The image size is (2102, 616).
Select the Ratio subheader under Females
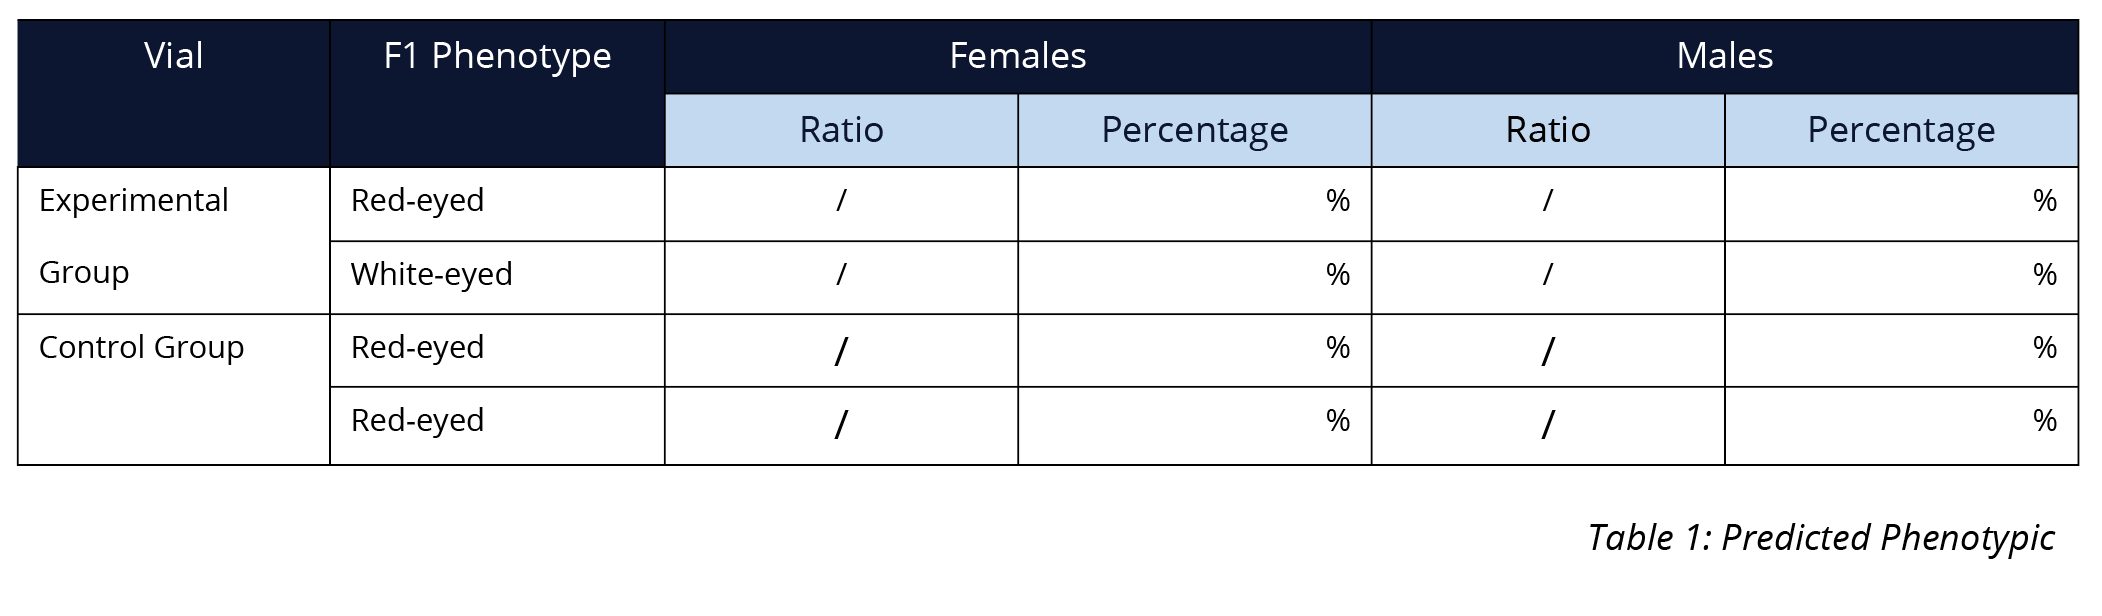[x=841, y=130]
